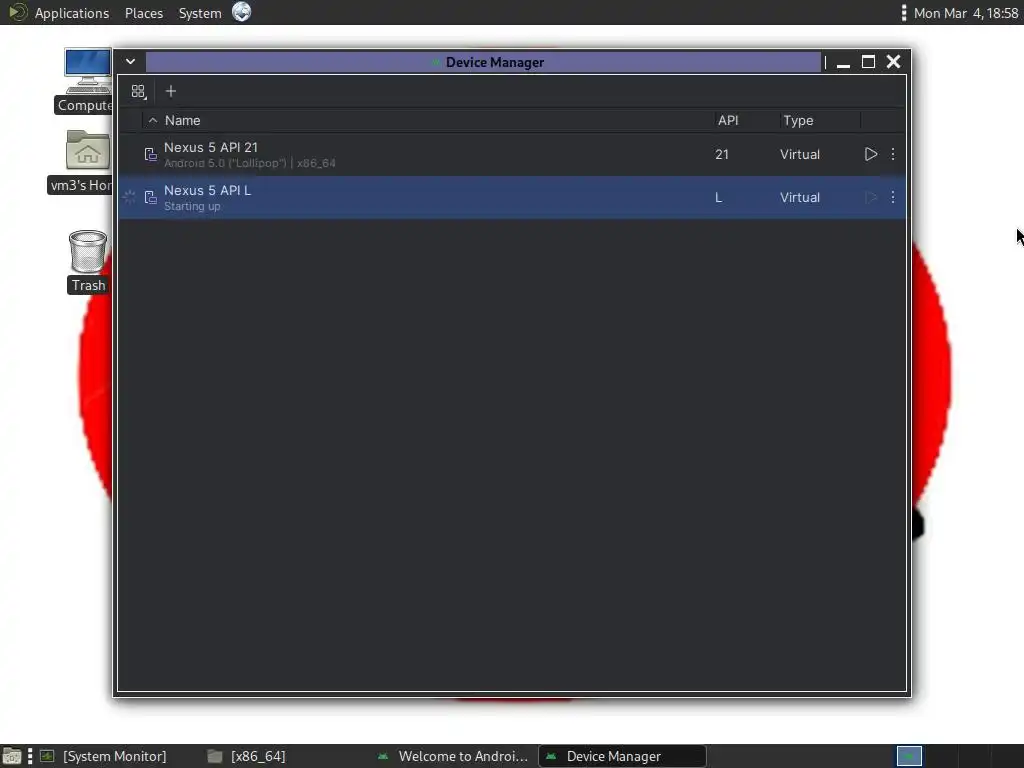Viewport: 1024px width, 768px height.
Task: Close the Device Manager window
Action: (893, 62)
